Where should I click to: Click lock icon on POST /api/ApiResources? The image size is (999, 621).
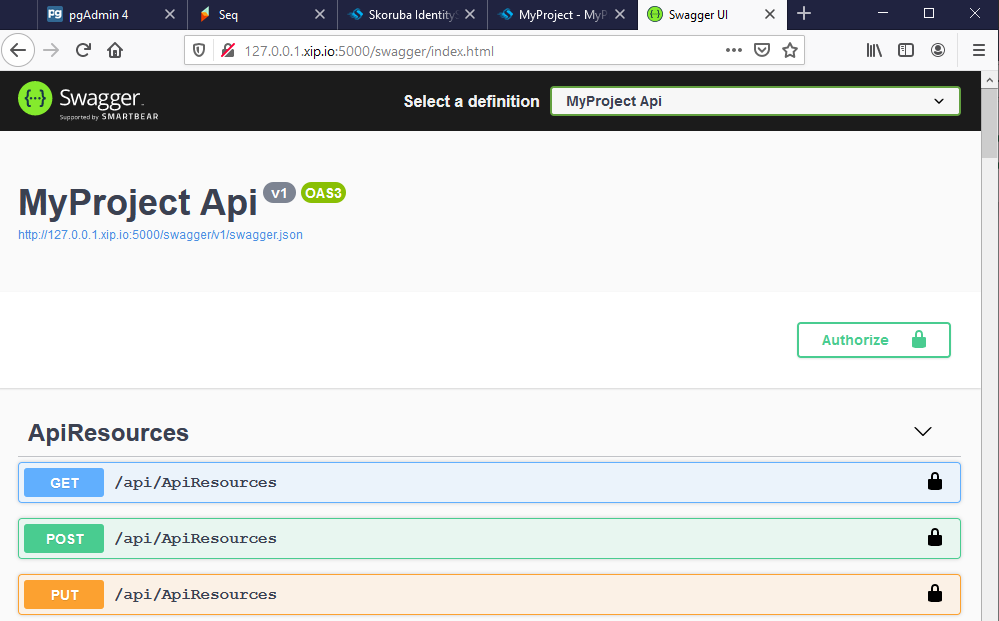click(x=935, y=538)
